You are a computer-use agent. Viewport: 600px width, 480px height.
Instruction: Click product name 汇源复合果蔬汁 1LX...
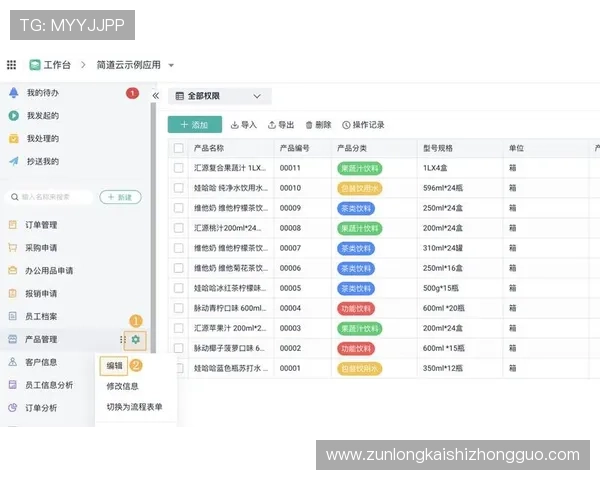click(230, 168)
